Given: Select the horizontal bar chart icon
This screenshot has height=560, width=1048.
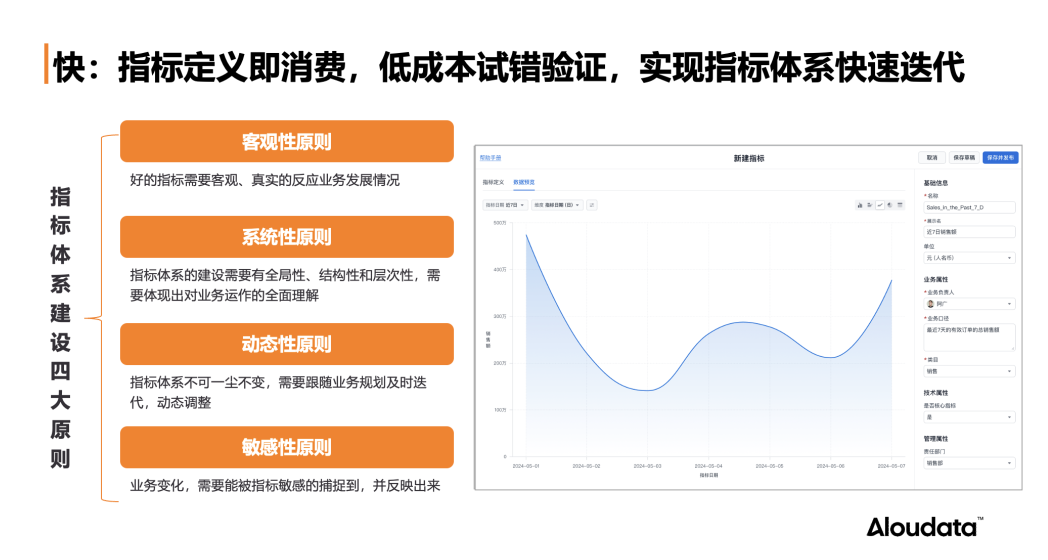Looking at the screenshot, I should [x=870, y=205].
